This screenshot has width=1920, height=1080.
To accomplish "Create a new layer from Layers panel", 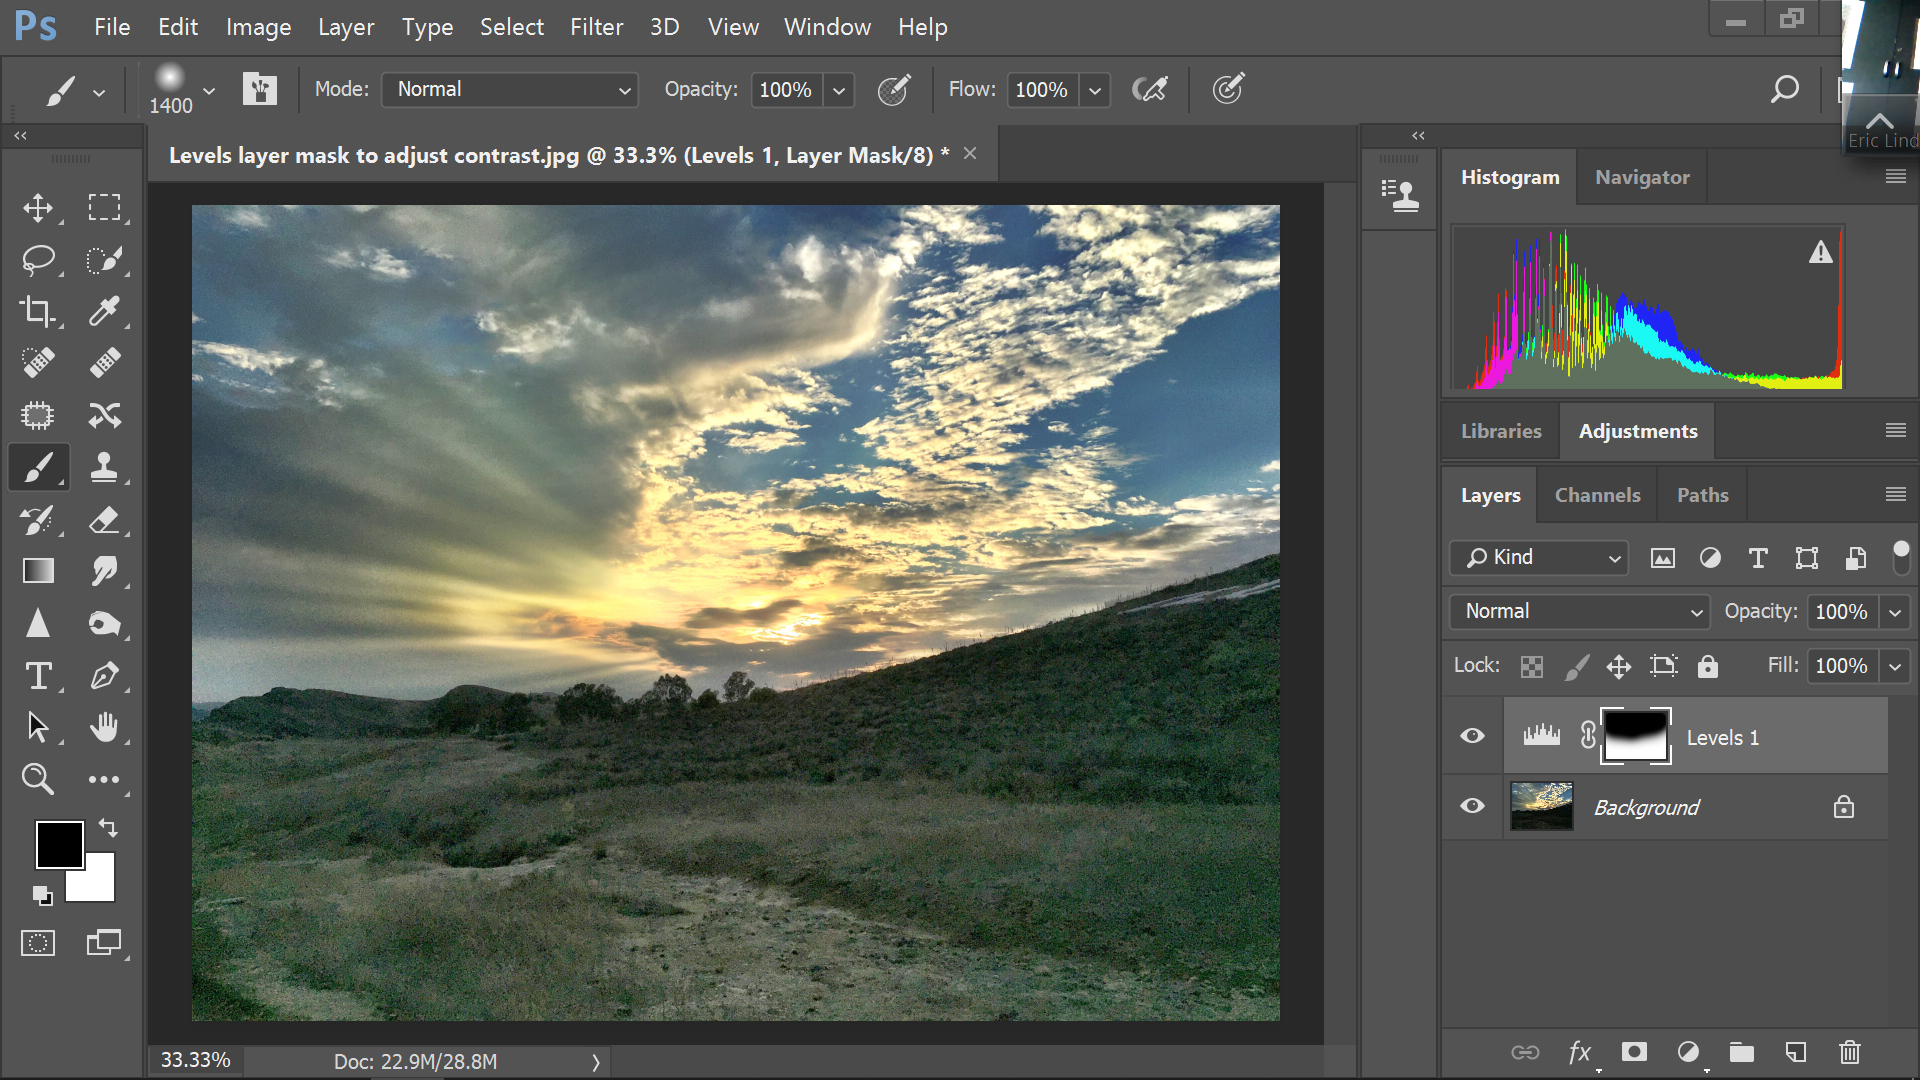I will 1796,1052.
